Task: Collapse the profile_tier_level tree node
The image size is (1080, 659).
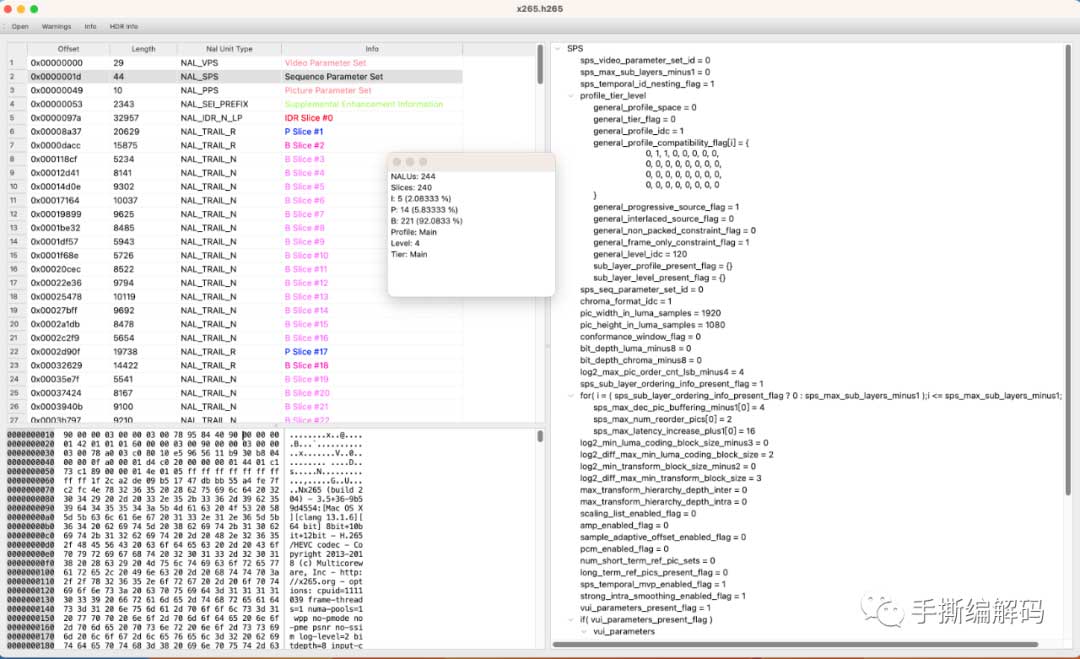Action: coord(571,96)
